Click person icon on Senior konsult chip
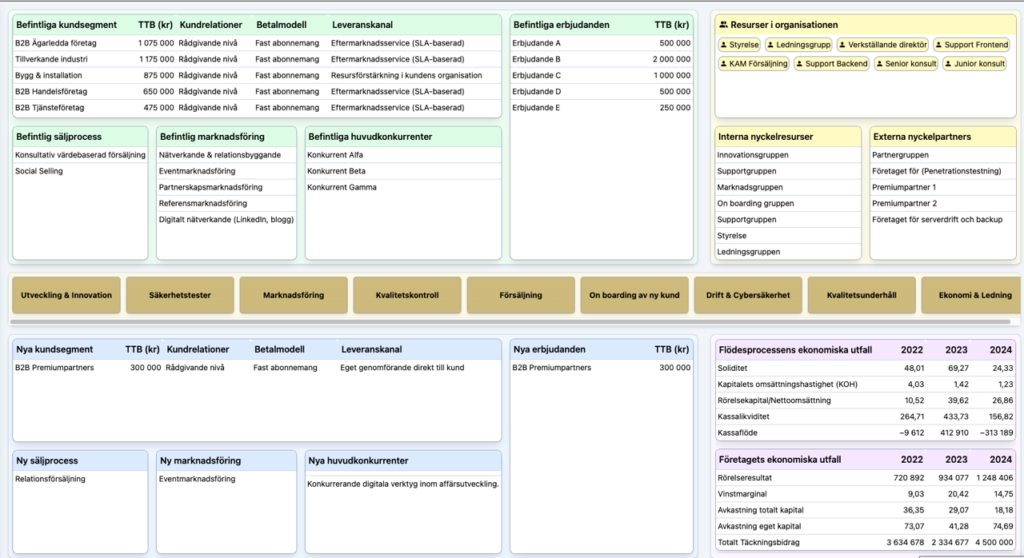1024x558 pixels. tap(881, 64)
